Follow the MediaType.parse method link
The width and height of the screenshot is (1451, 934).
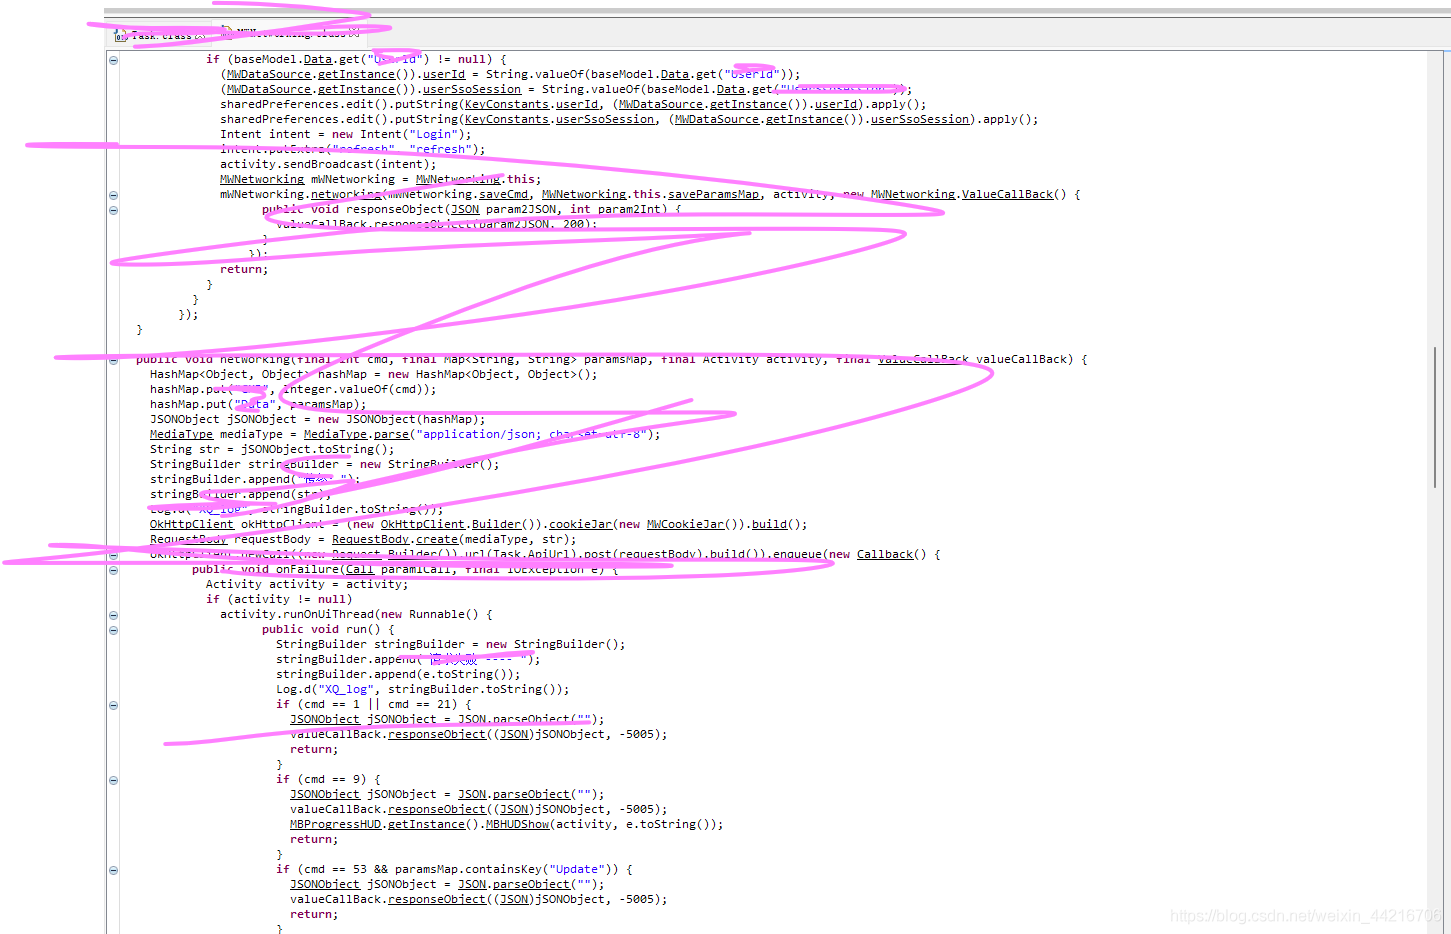391,434
